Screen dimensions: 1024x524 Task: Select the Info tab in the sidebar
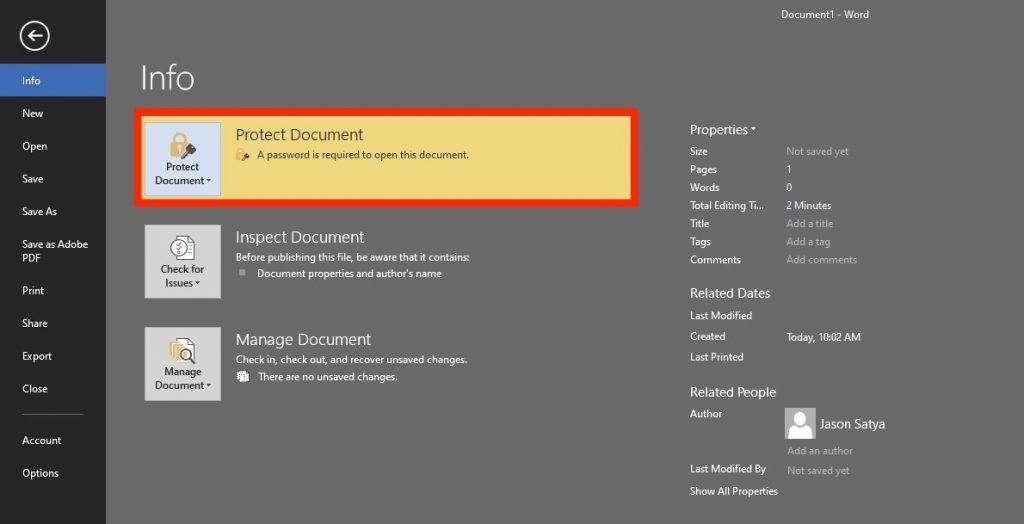tap(53, 80)
